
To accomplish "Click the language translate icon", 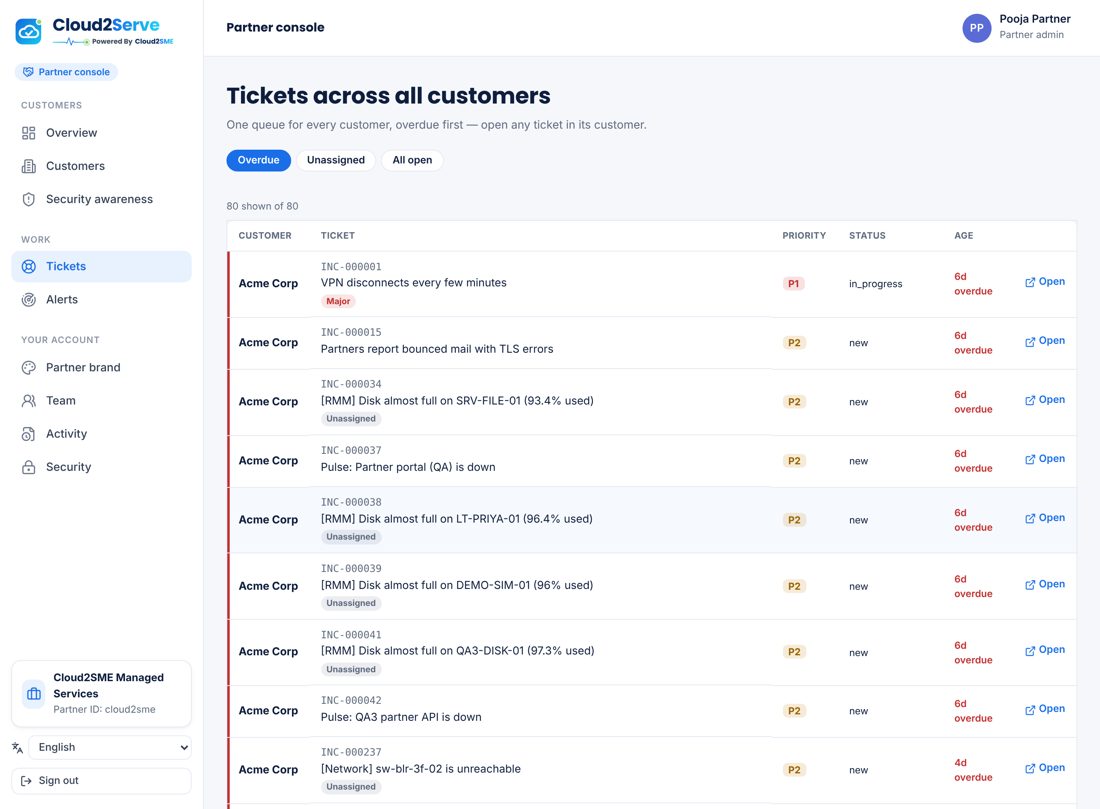I will click(x=18, y=748).
